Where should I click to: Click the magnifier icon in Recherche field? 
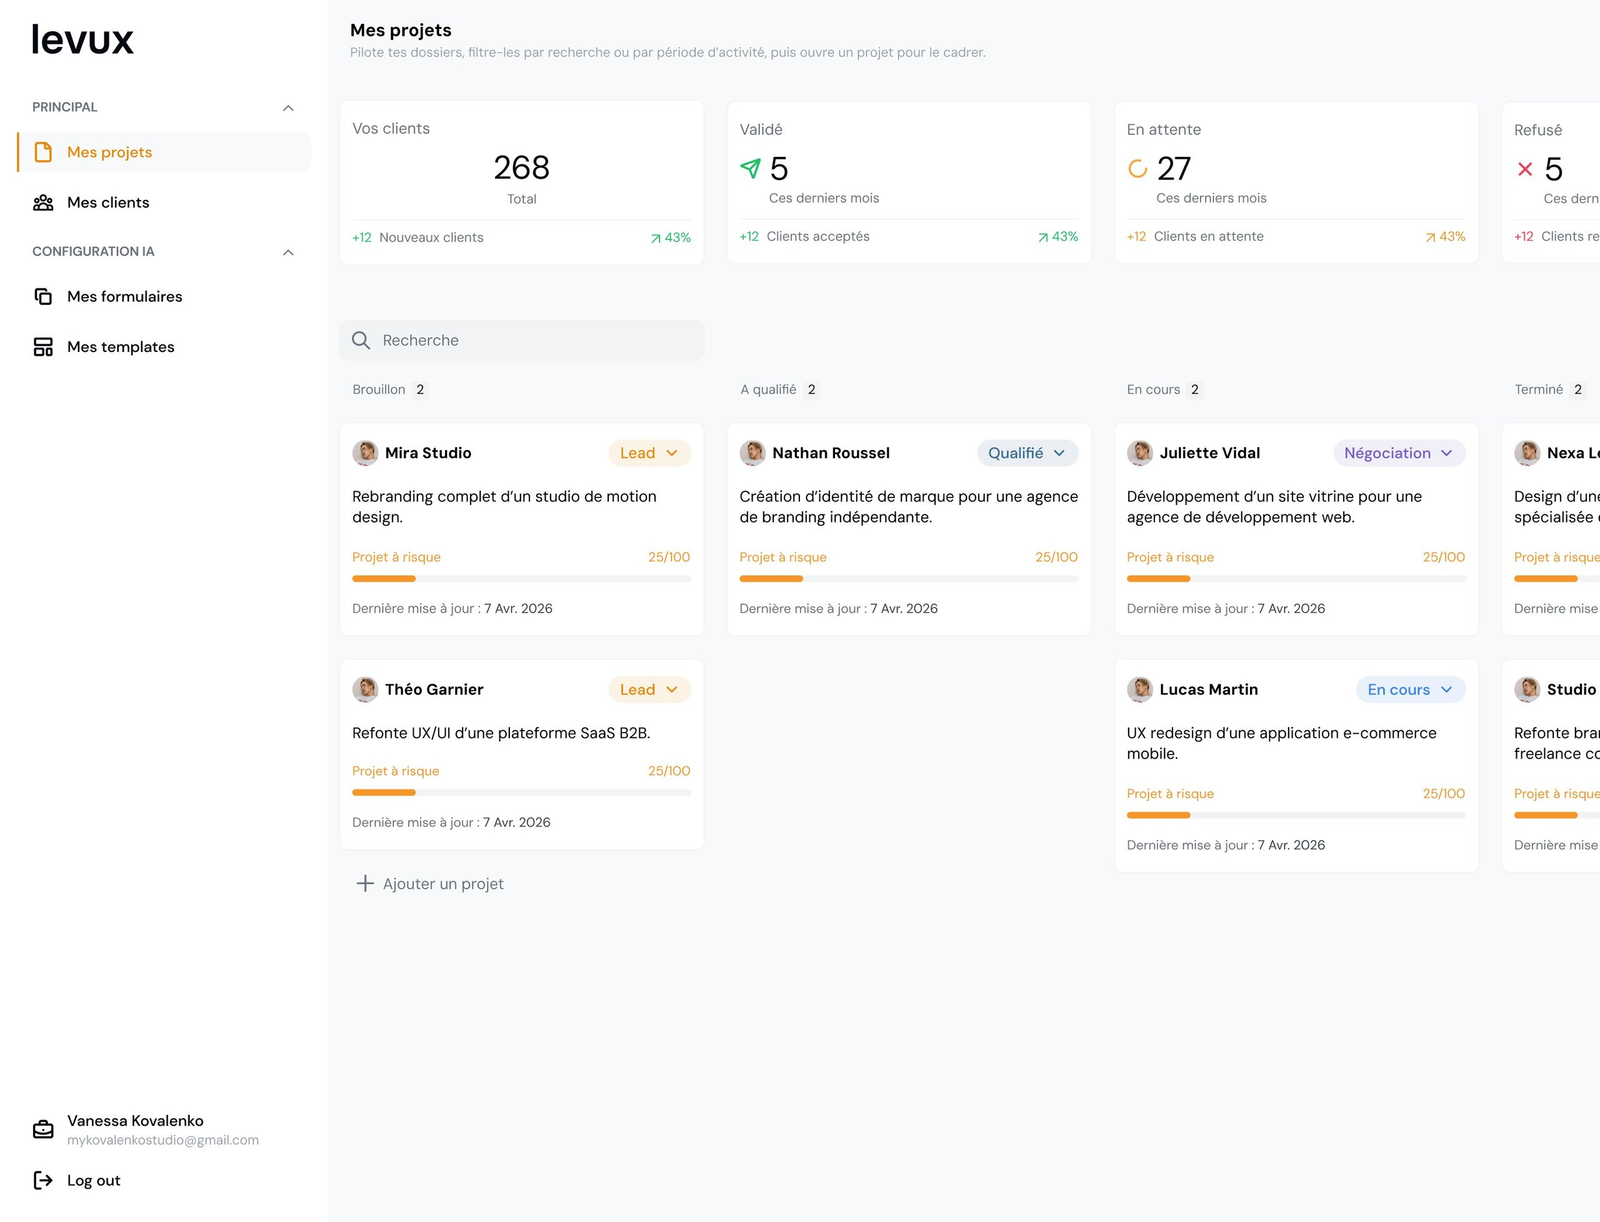[x=361, y=341]
